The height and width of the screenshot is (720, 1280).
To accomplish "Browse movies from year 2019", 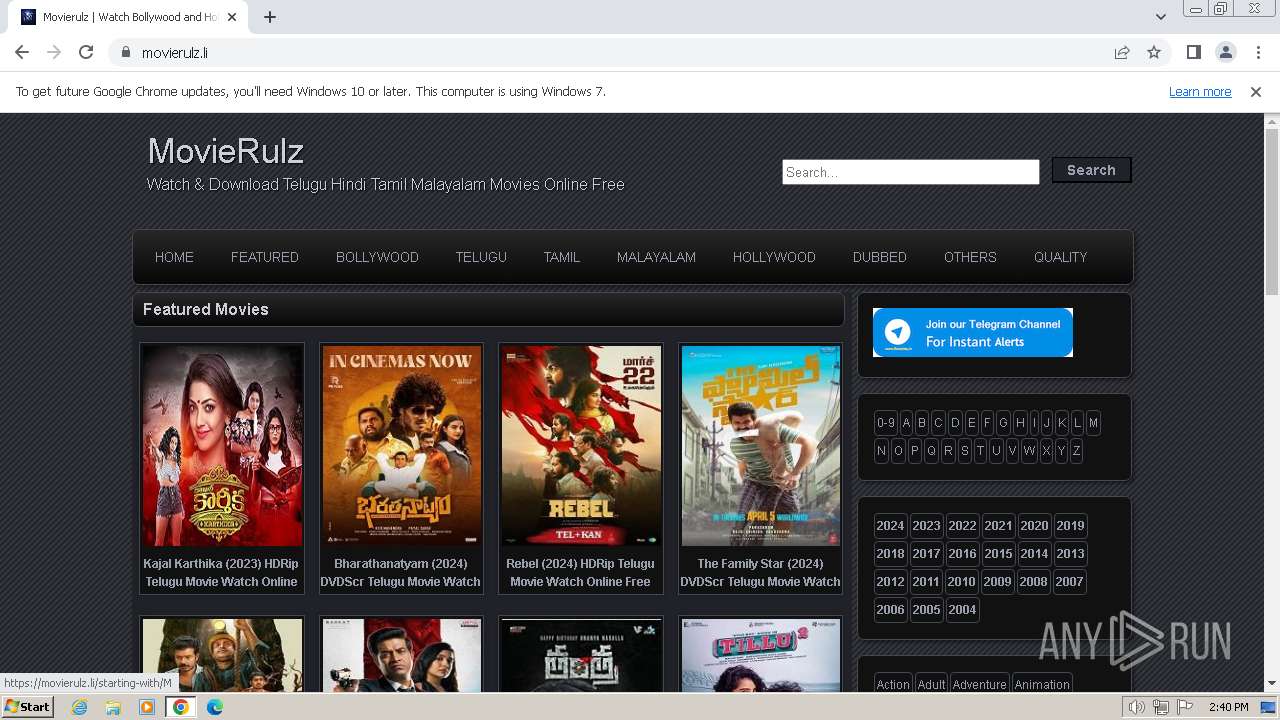I will pyautogui.click(x=1070, y=526).
